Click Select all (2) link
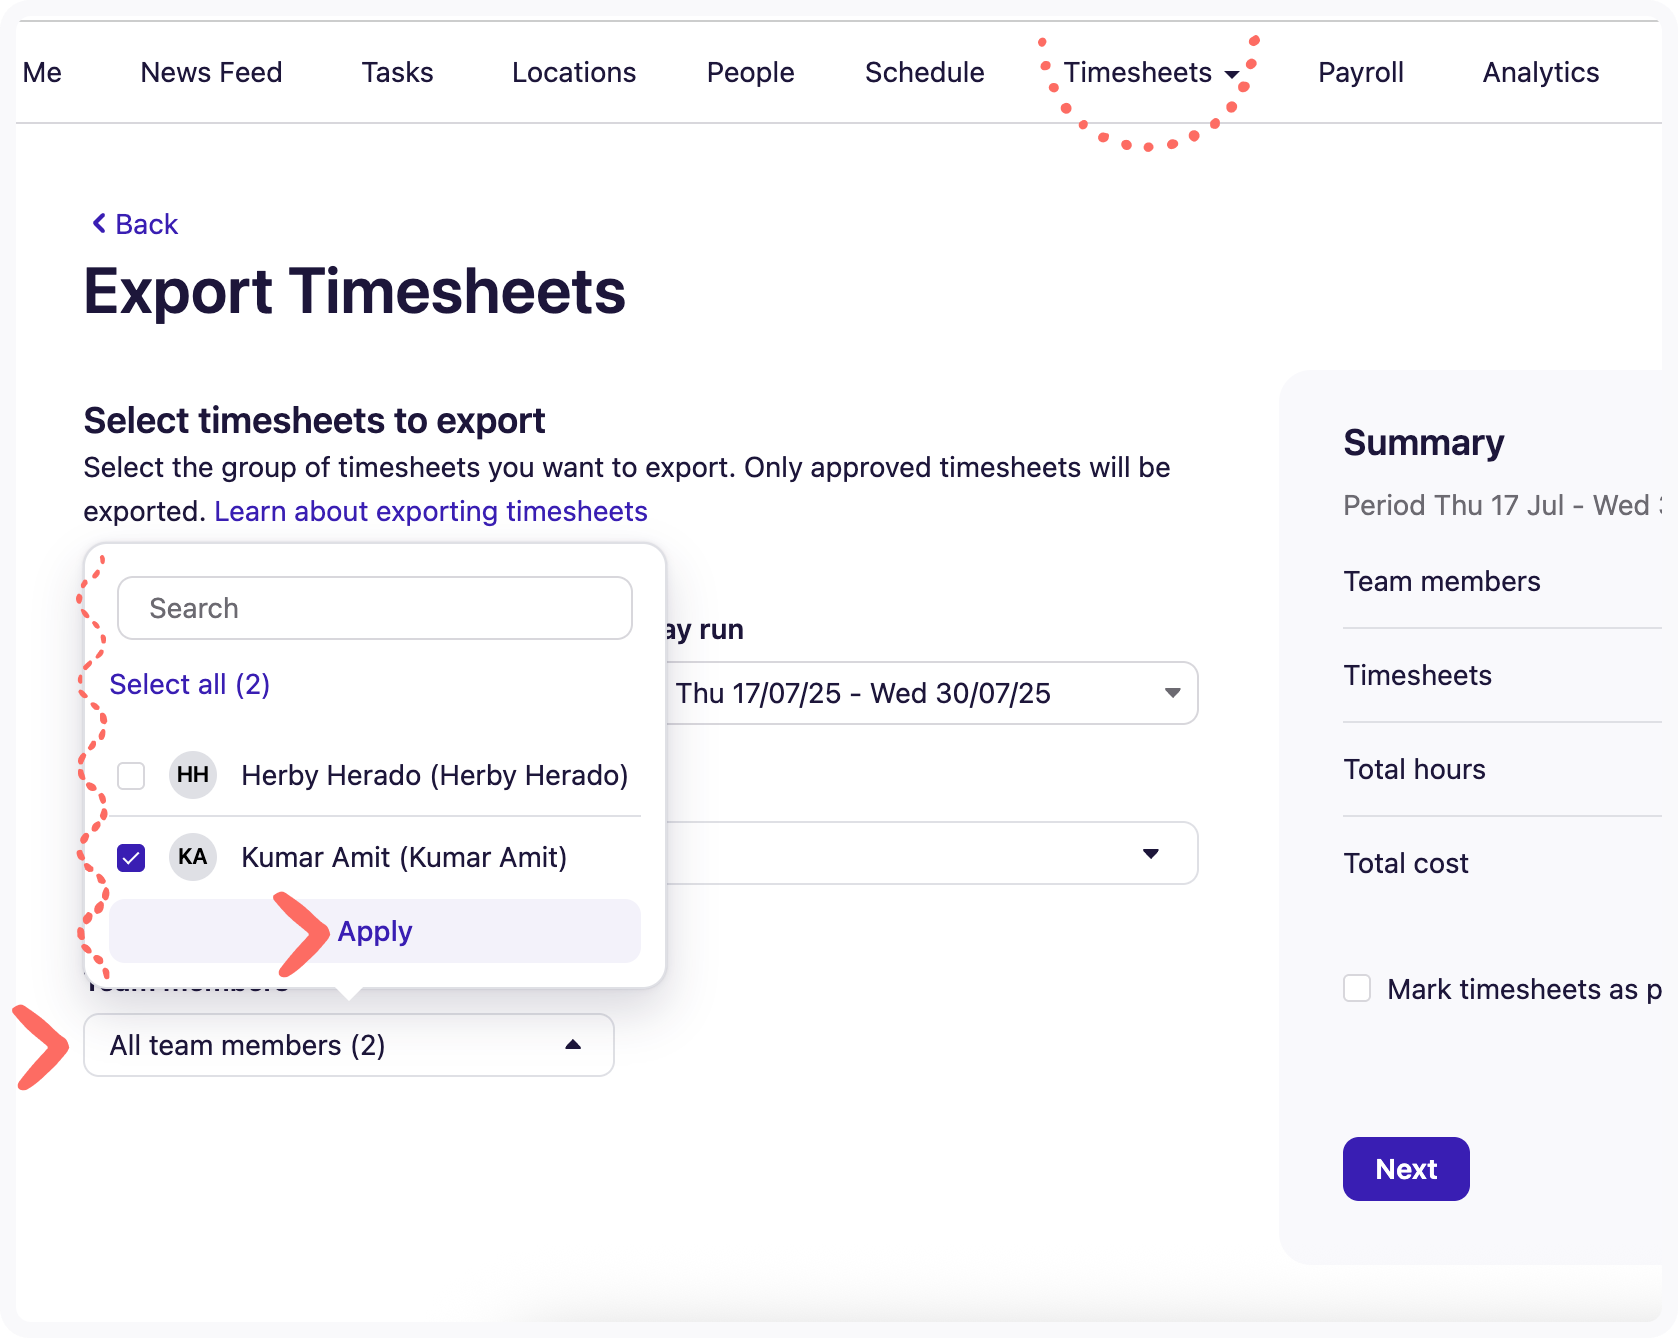Image resolution: width=1678 pixels, height=1338 pixels. (x=190, y=685)
